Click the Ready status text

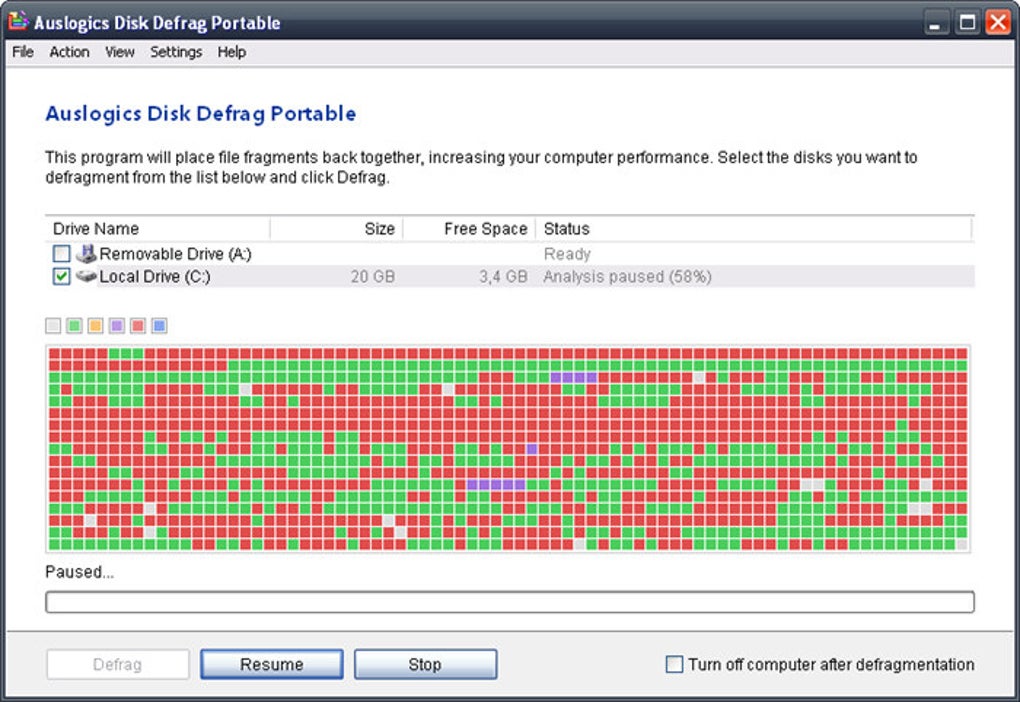(x=567, y=254)
